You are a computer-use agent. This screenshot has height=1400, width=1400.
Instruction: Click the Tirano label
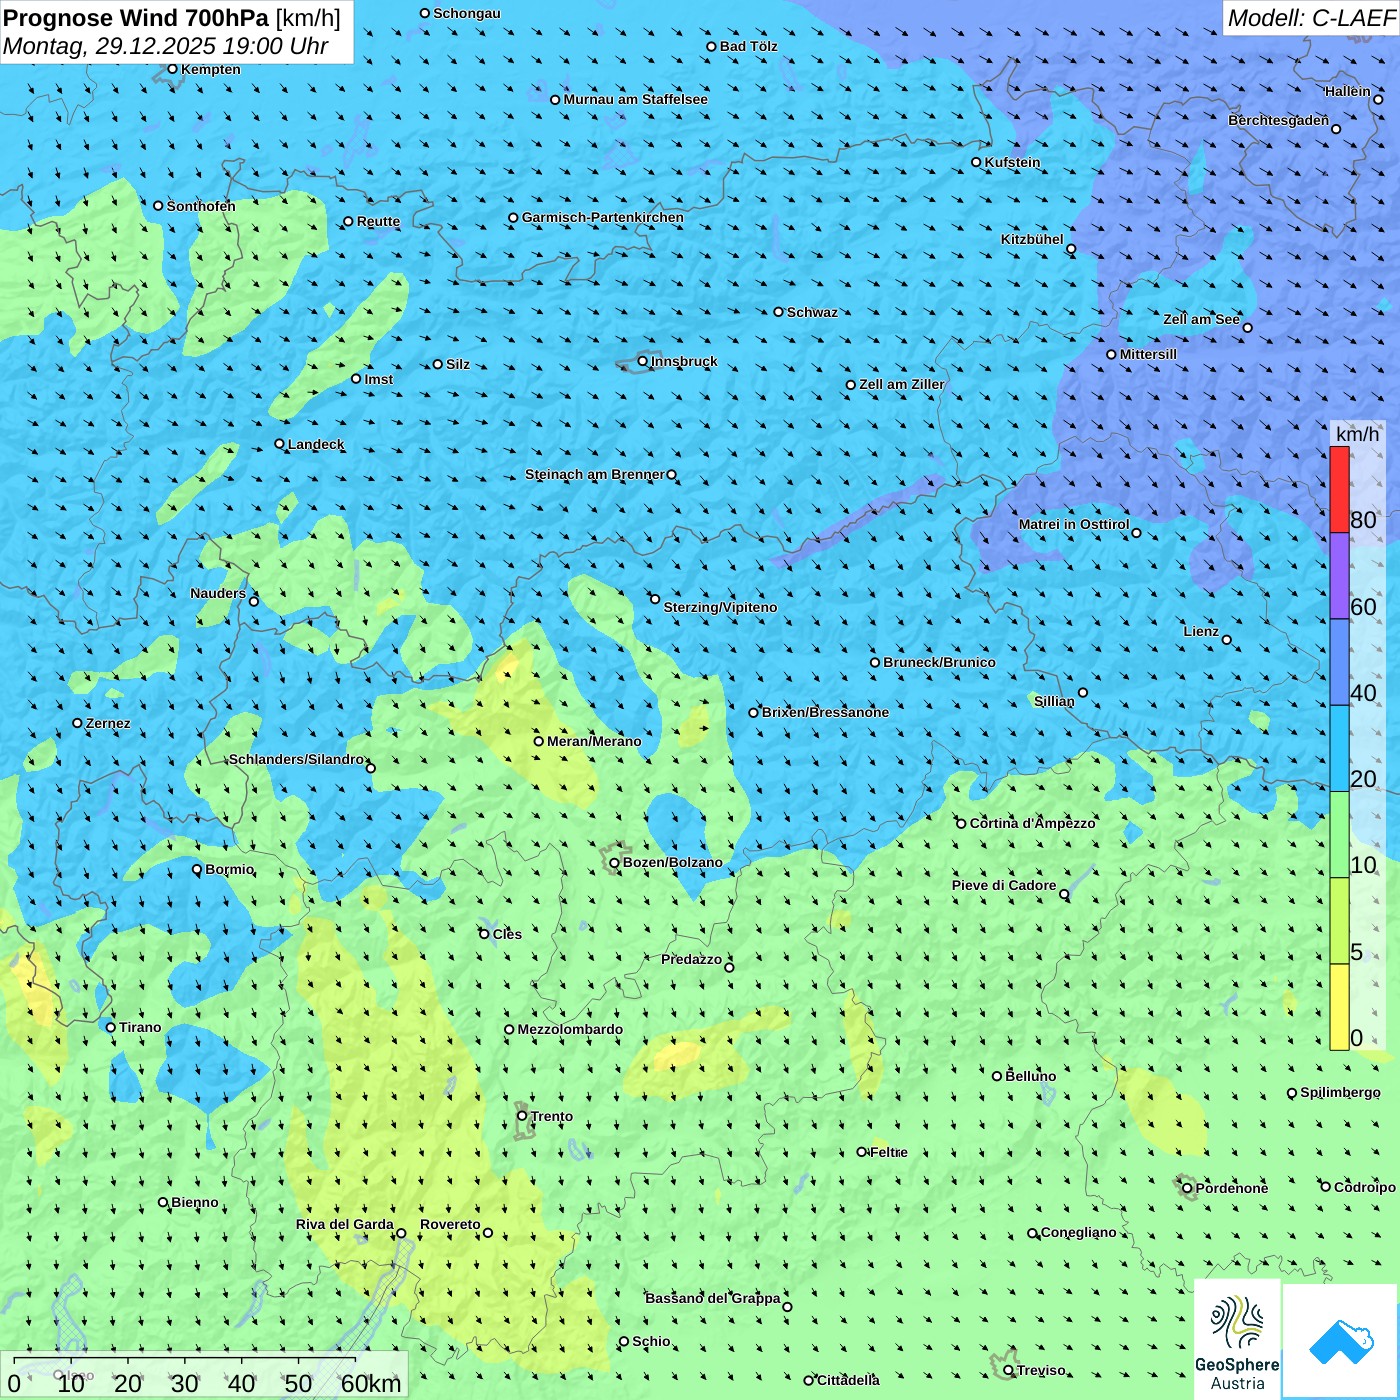140,1027
